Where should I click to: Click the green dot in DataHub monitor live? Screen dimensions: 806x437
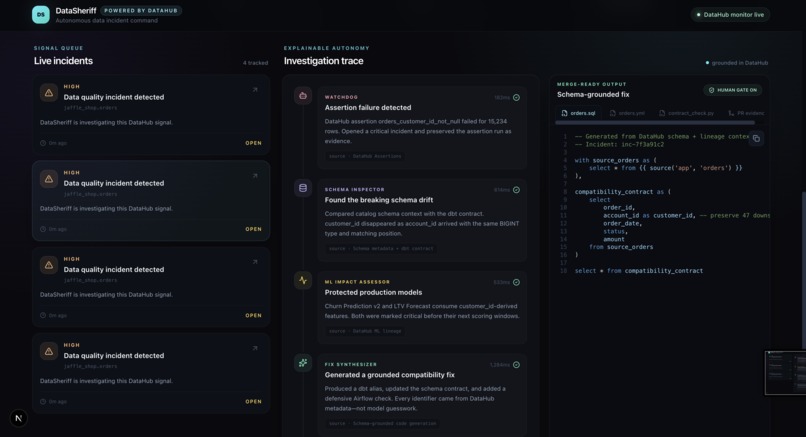click(x=698, y=15)
